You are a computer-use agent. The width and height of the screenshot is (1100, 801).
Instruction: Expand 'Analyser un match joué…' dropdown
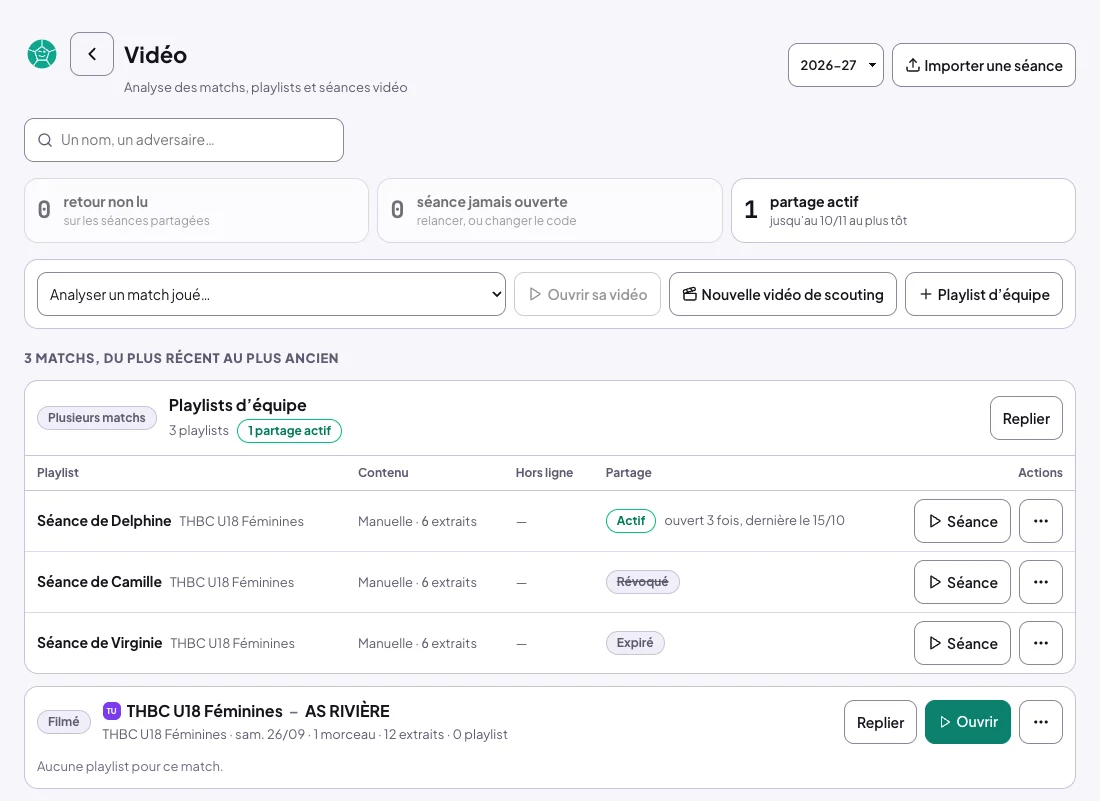pyautogui.click(x=271, y=295)
